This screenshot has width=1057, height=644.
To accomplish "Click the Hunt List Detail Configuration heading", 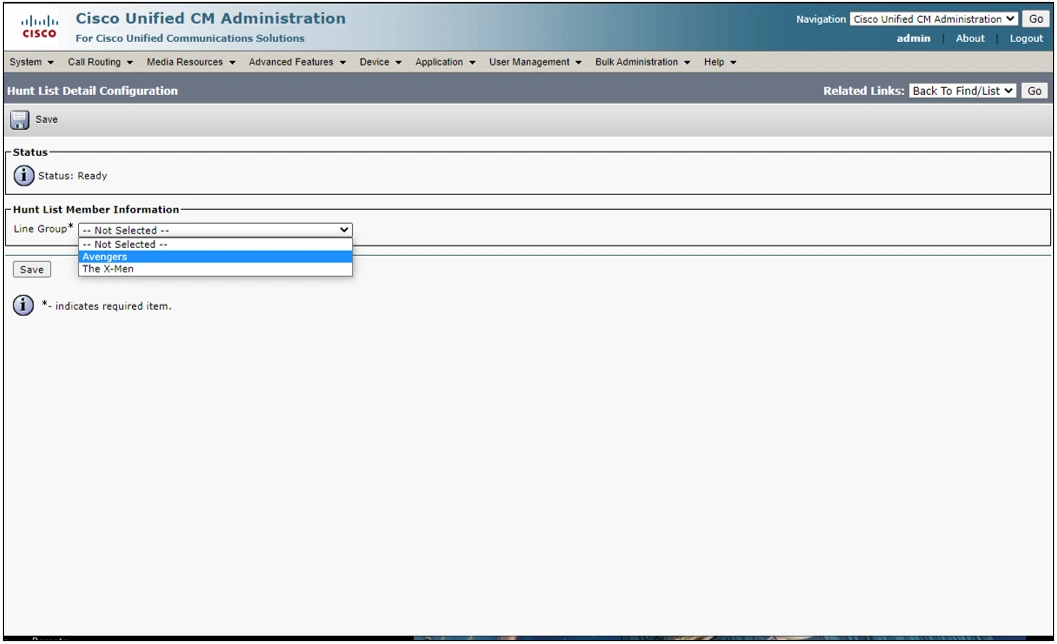I will 92,90.
